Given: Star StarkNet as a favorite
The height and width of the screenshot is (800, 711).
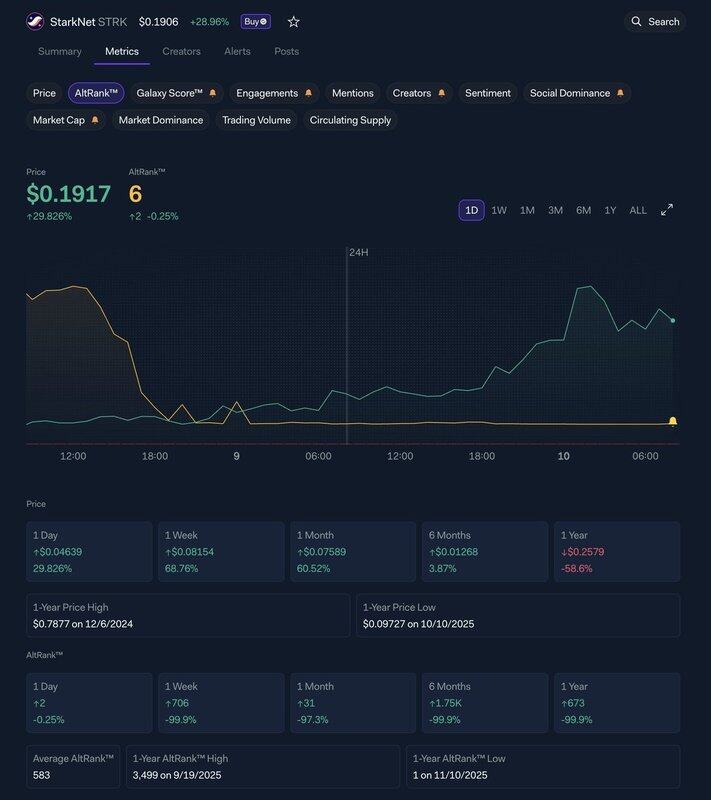Looking at the screenshot, I should click(293, 22).
